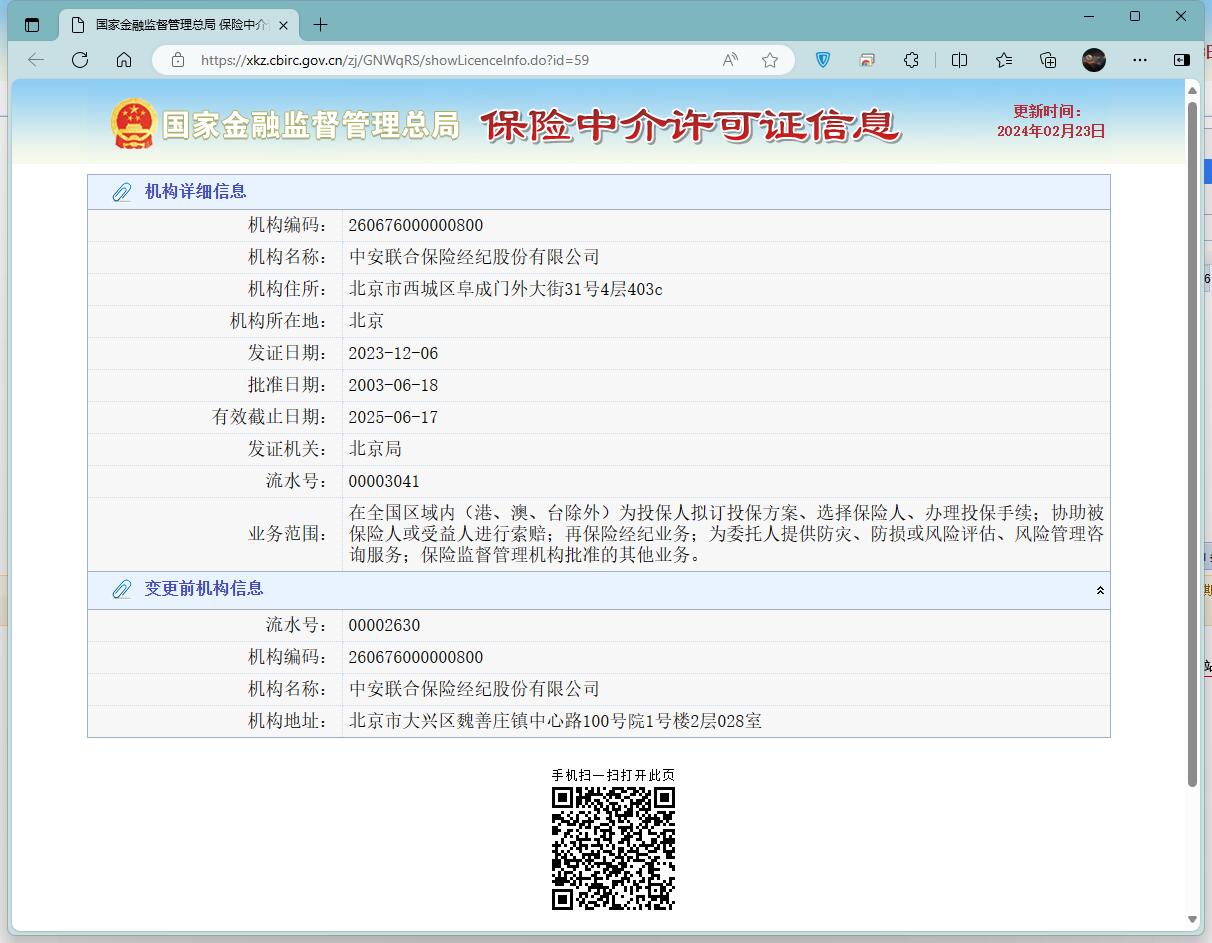Viewport: 1212px width, 943px height.
Task: Toggle the favorites star for this page
Action: [x=770, y=60]
